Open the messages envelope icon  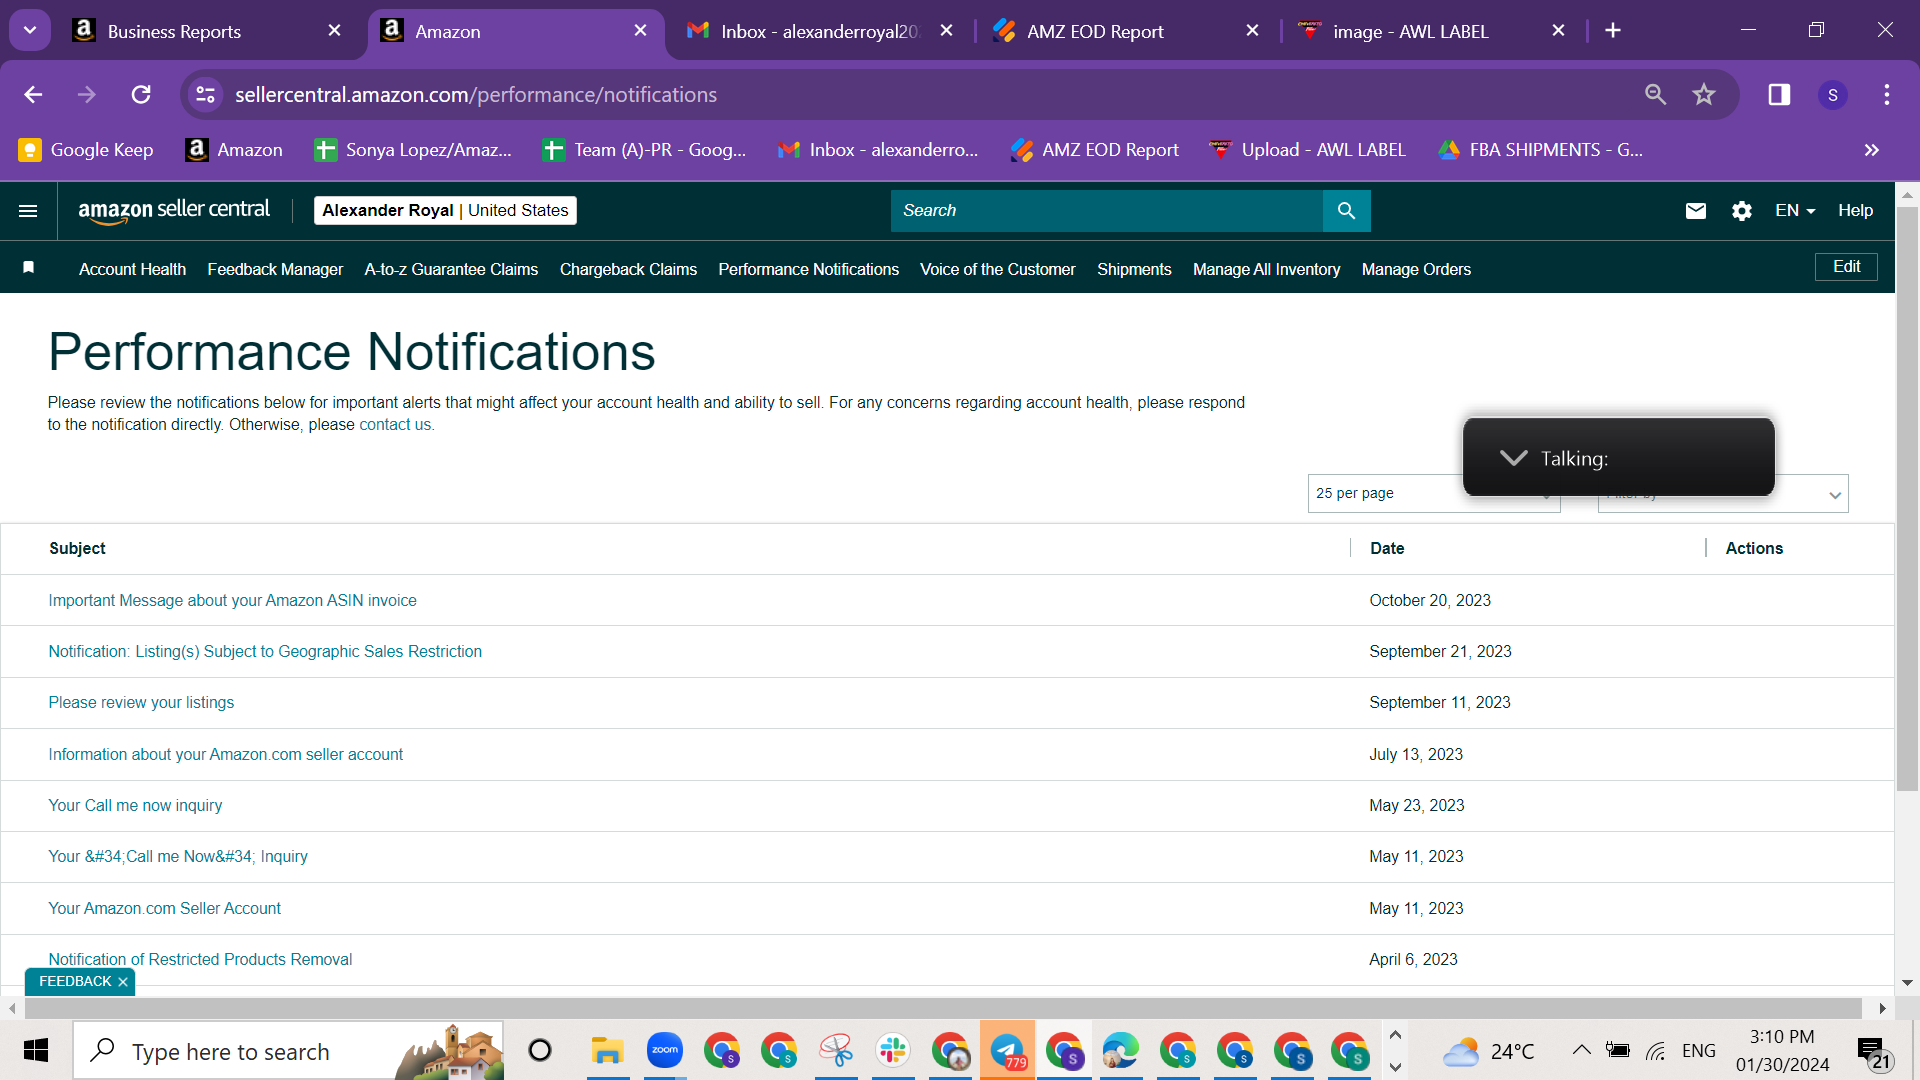coord(1695,211)
